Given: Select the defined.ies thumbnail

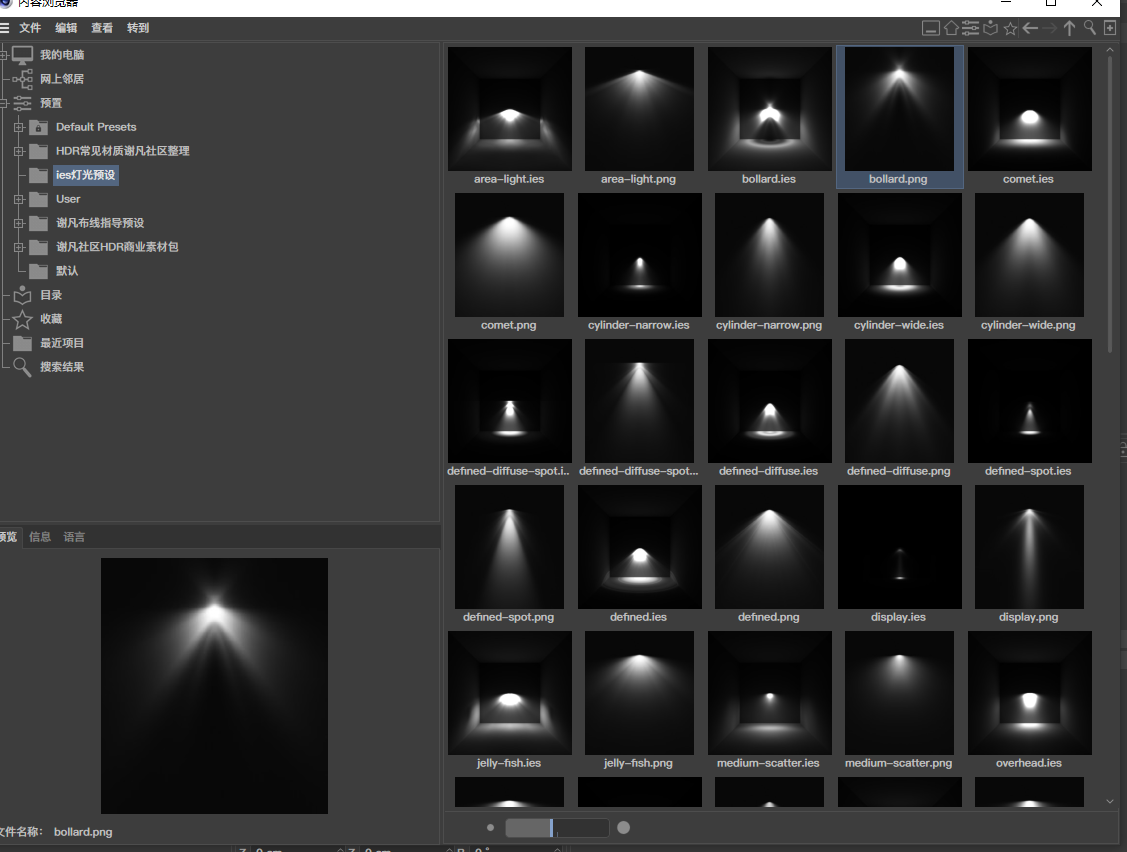Looking at the screenshot, I should click(x=639, y=547).
